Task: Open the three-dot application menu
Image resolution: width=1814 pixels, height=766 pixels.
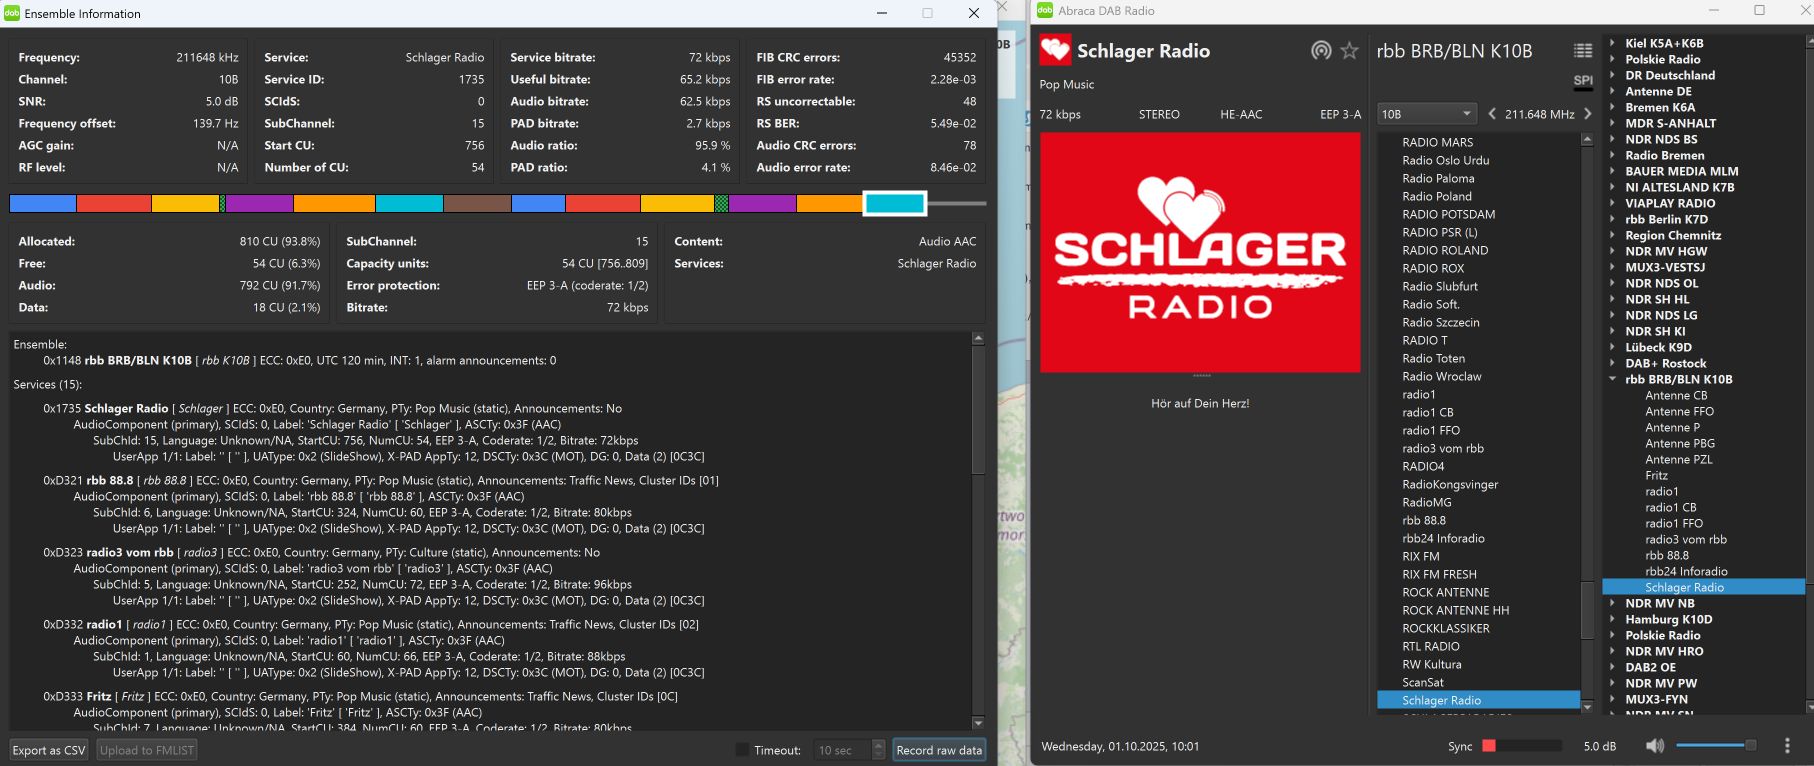Action: click(x=1786, y=746)
